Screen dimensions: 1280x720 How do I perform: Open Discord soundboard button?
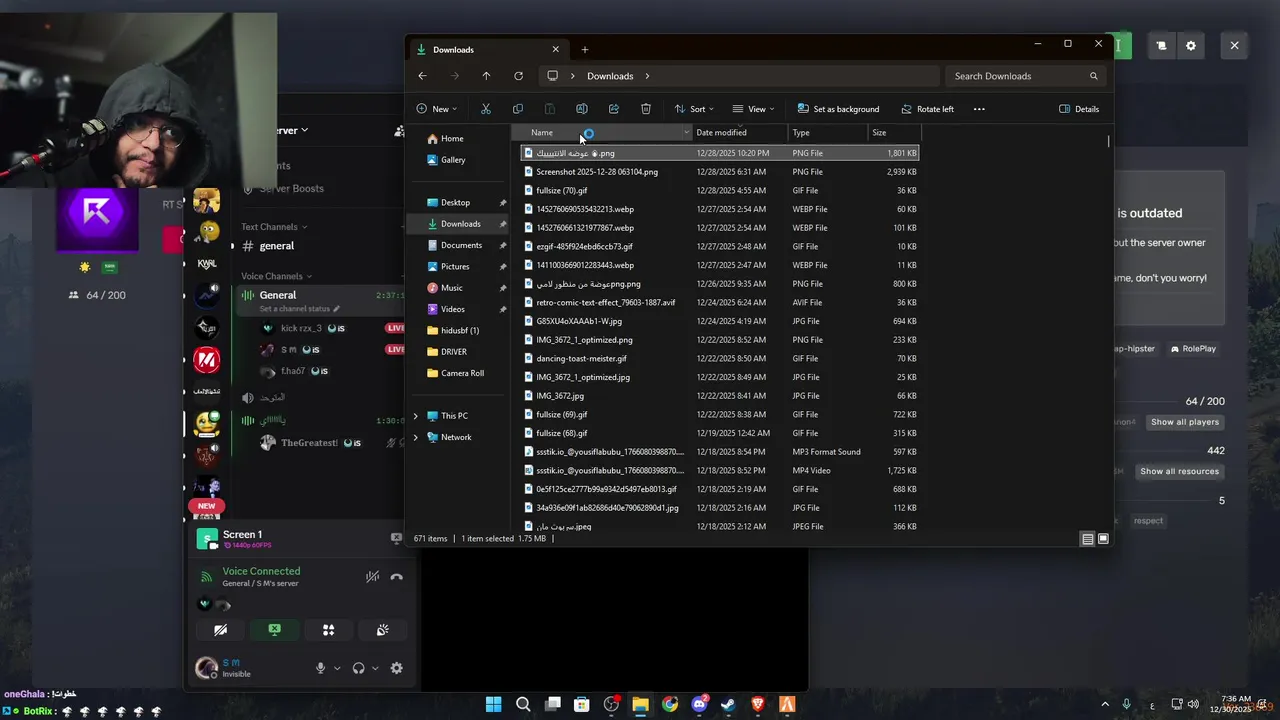[382, 630]
